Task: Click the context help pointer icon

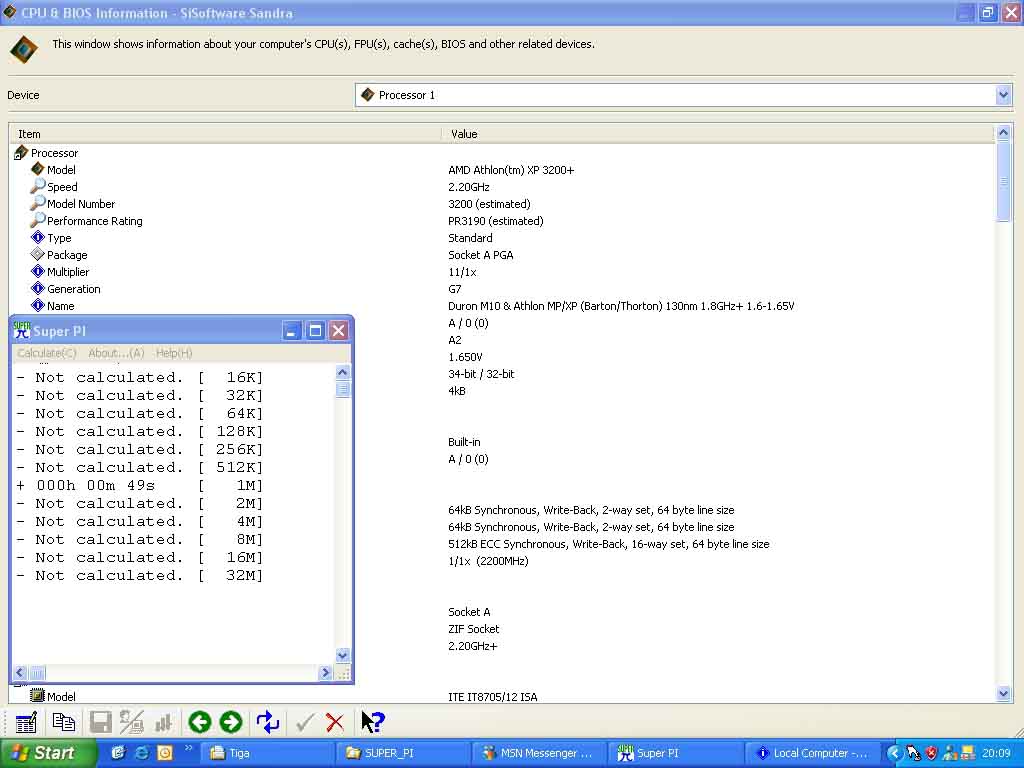Action: [x=373, y=722]
